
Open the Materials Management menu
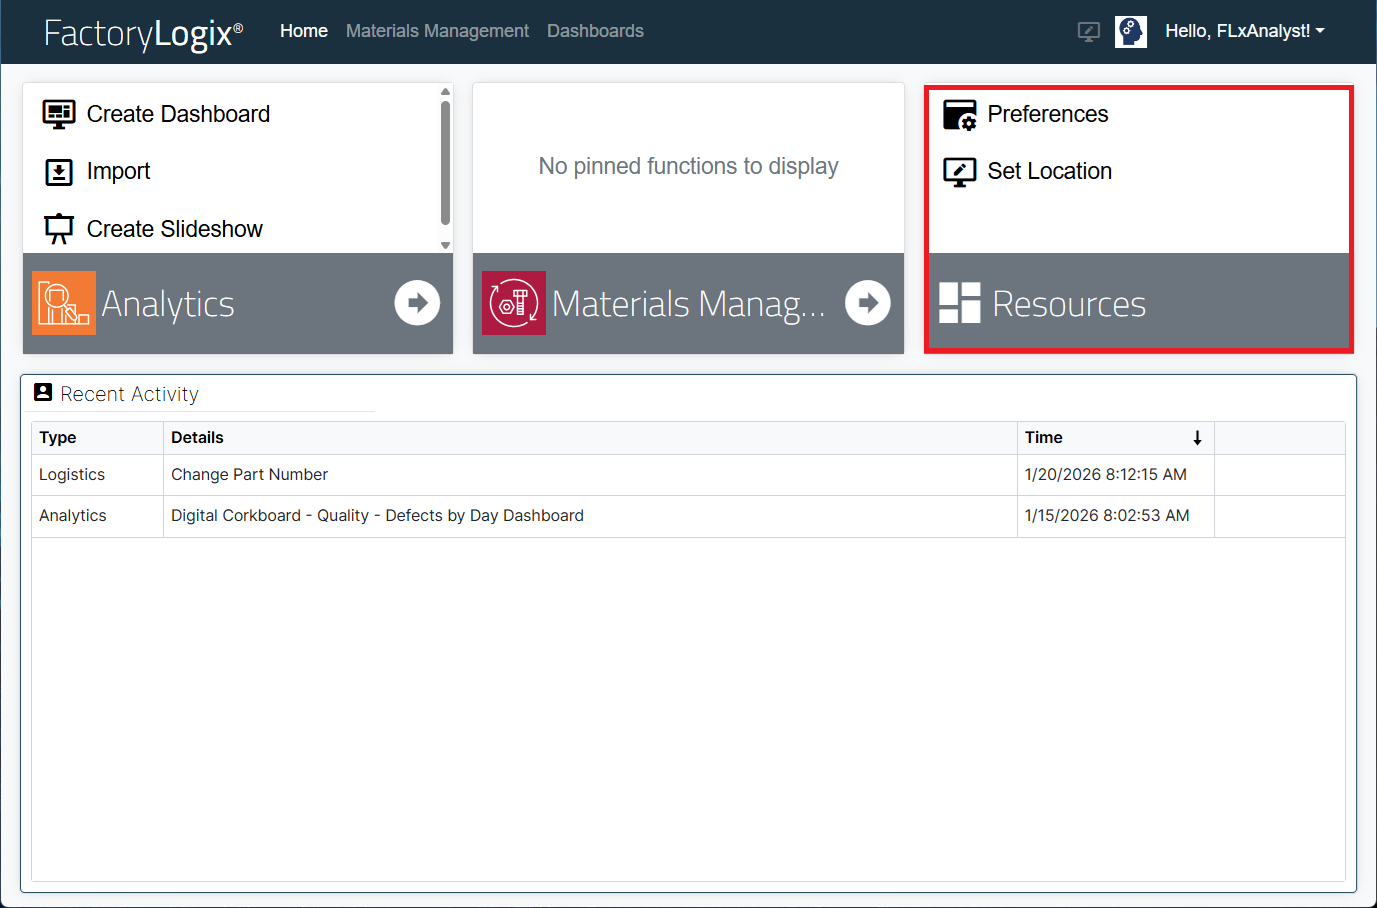click(x=437, y=32)
